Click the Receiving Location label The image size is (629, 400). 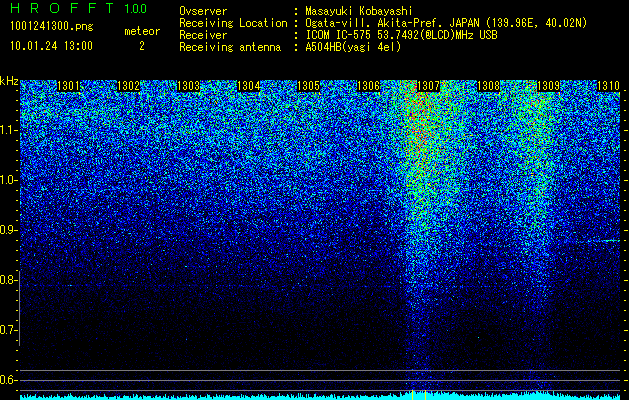pyautogui.click(x=233, y=23)
